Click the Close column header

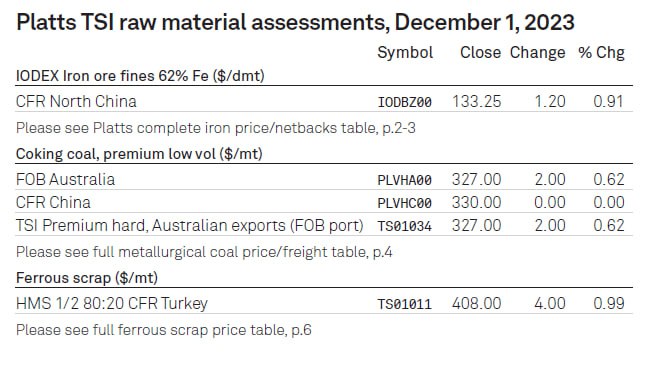(x=480, y=53)
